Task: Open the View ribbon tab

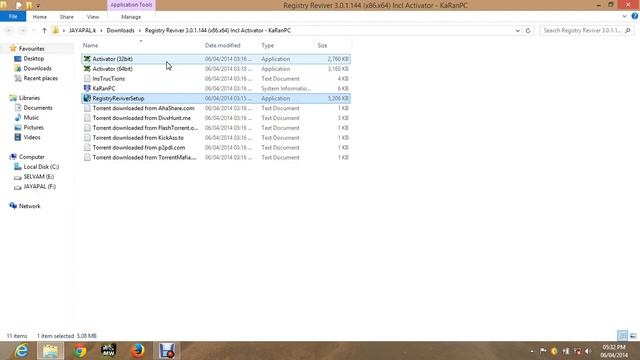Action: pyautogui.click(x=93, y=17)
